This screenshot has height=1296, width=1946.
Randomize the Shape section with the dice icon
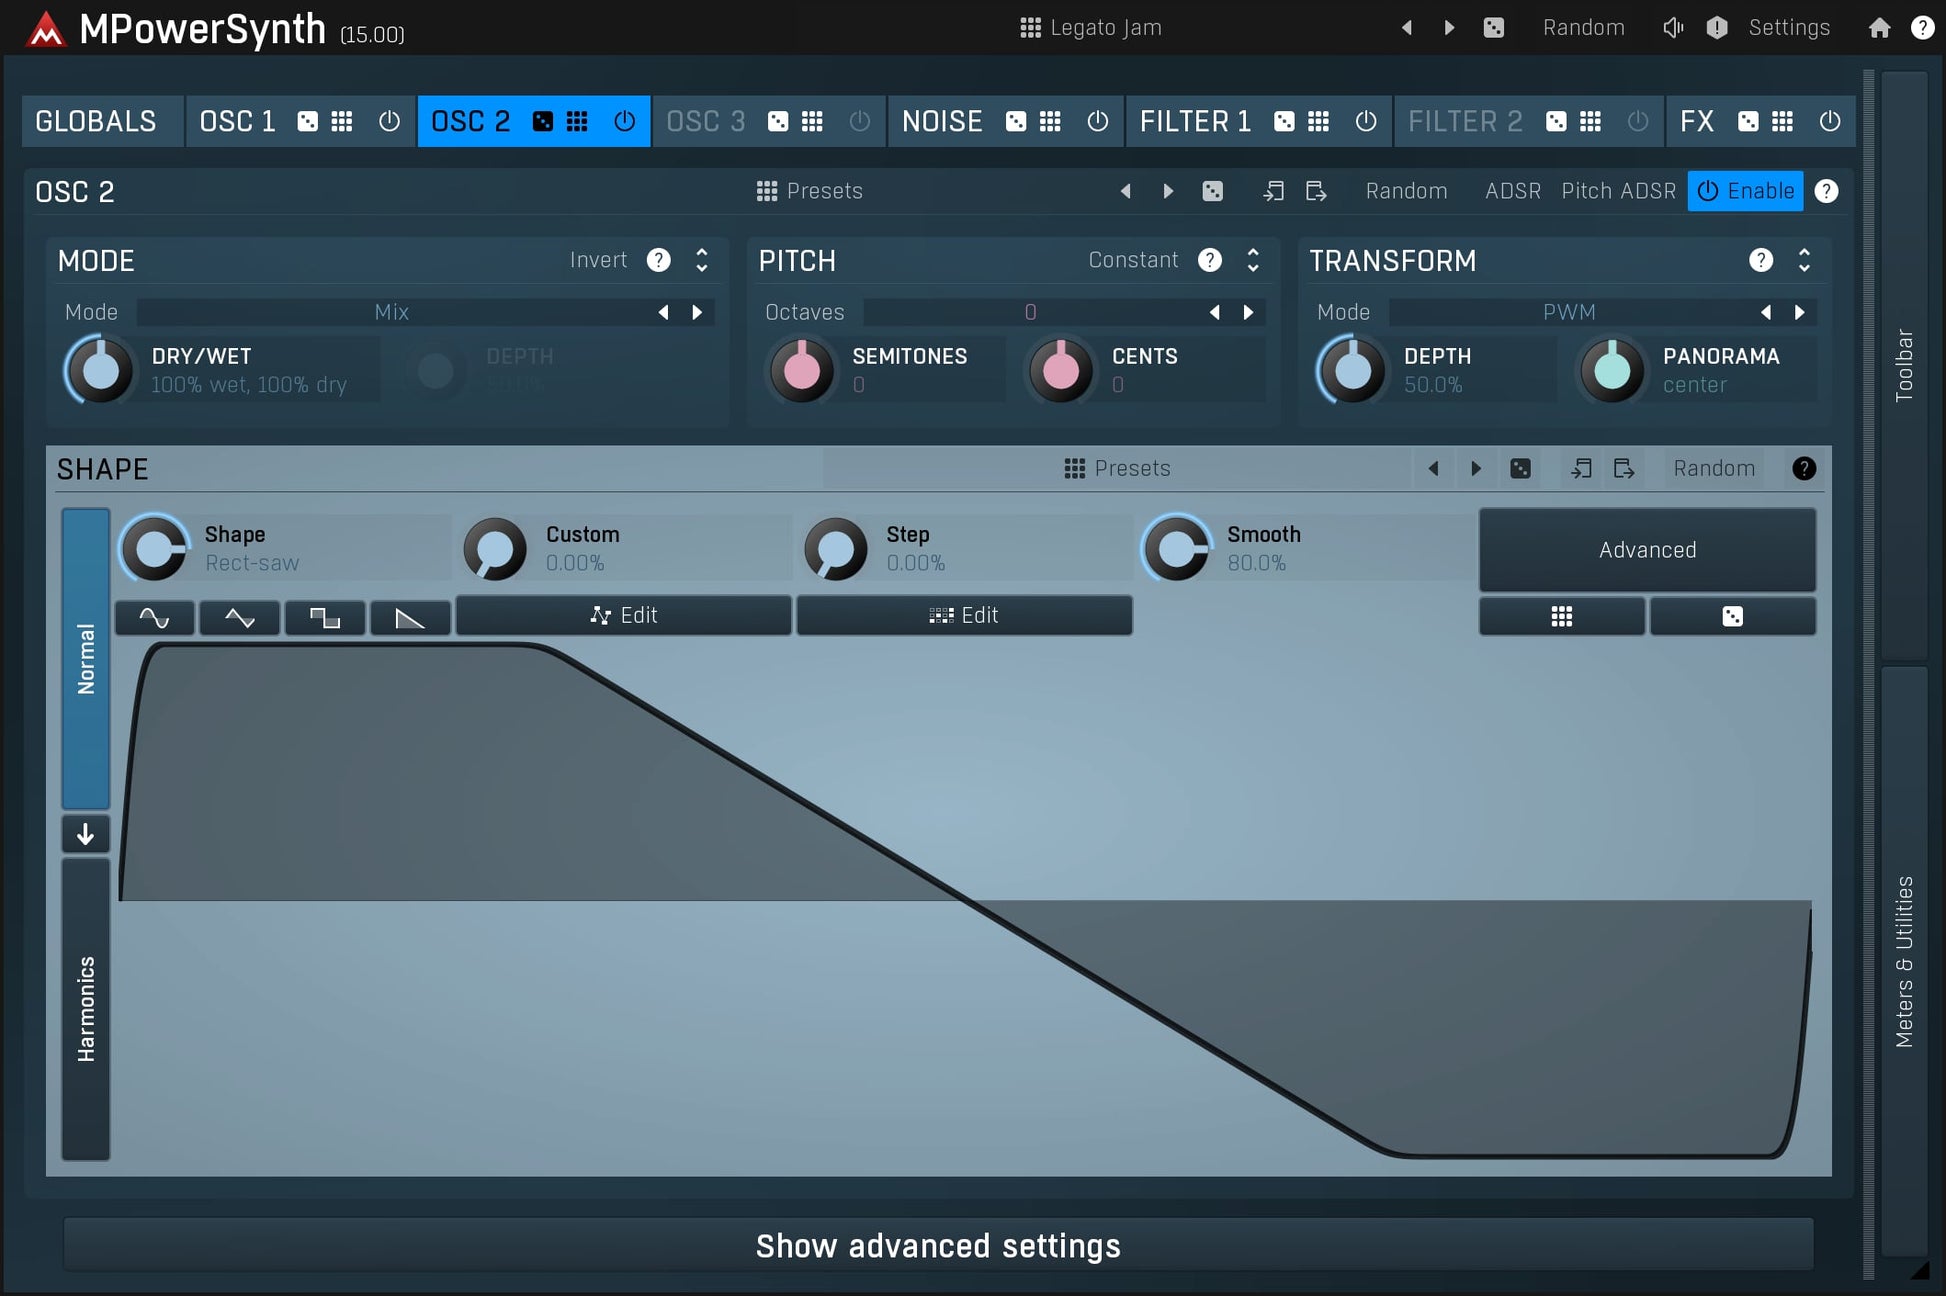[1520, 468]
